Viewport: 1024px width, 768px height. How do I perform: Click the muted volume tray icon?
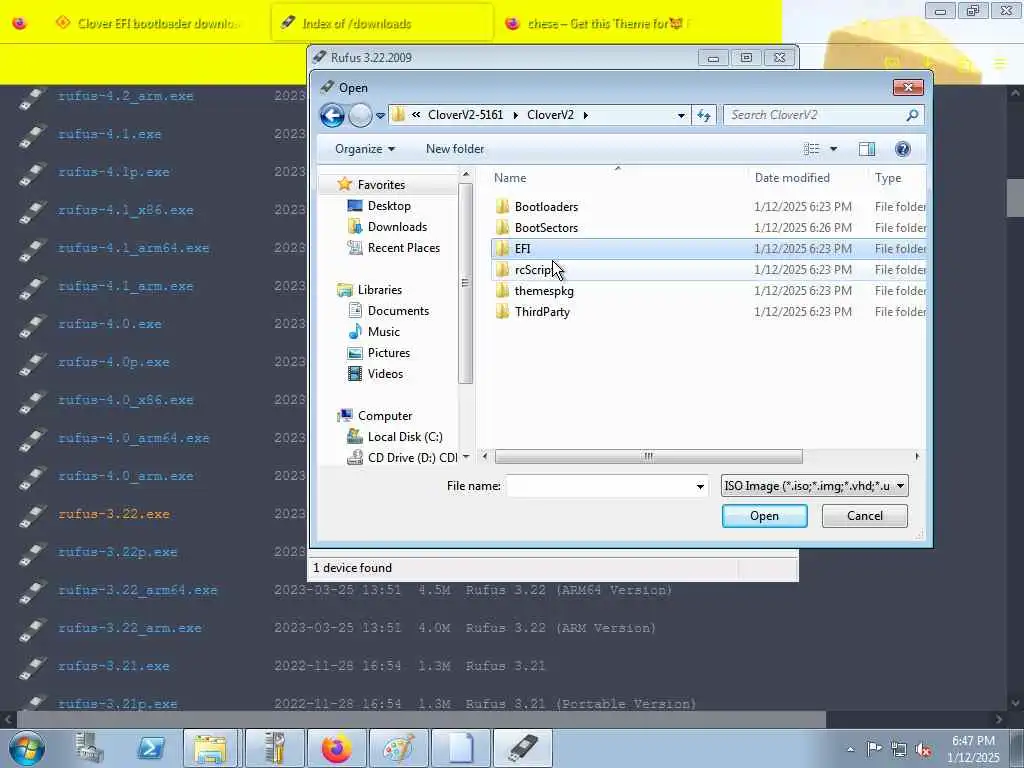click(x=923, y=750)
